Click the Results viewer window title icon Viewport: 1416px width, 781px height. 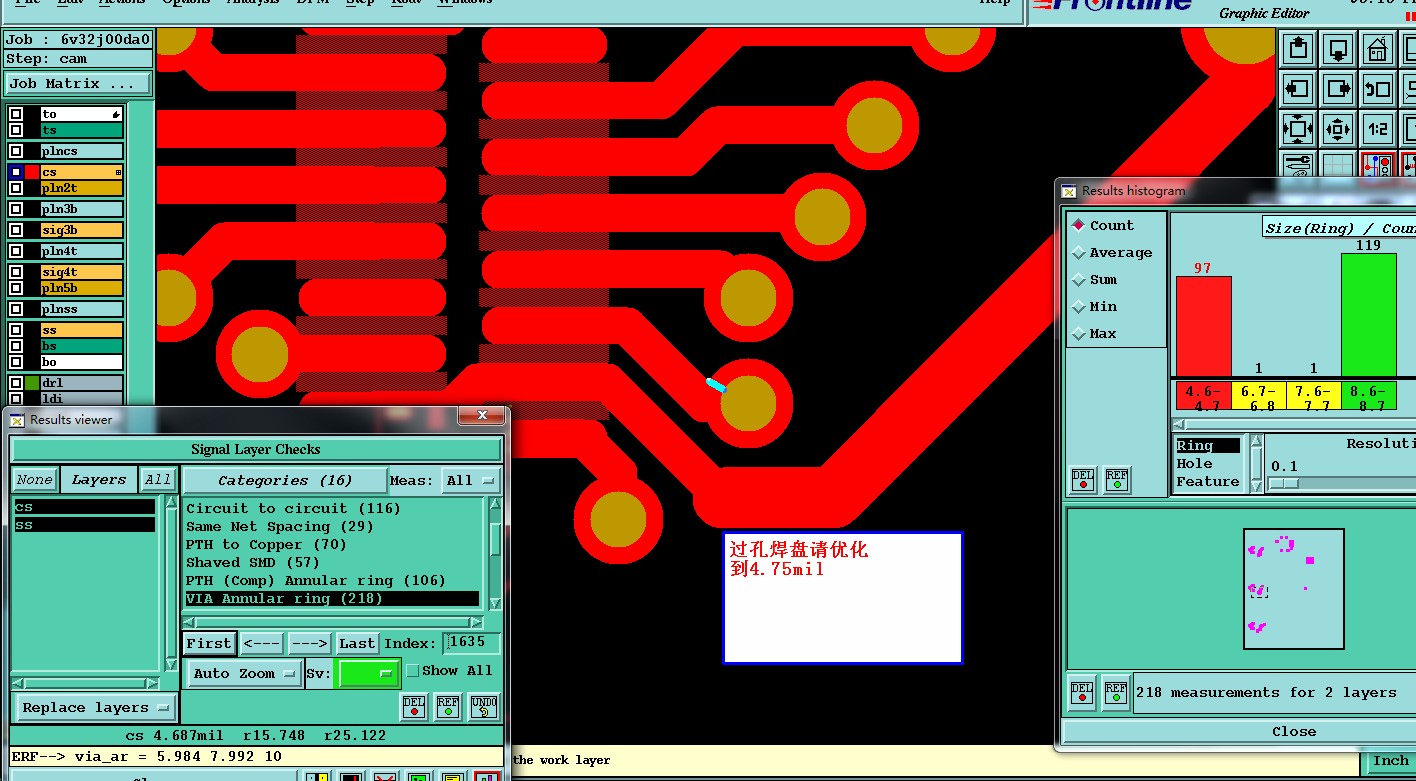tap(17, 420)
